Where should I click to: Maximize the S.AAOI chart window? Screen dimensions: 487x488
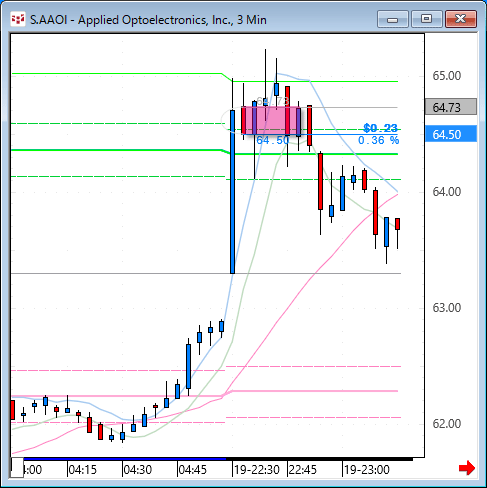(427, 19)
